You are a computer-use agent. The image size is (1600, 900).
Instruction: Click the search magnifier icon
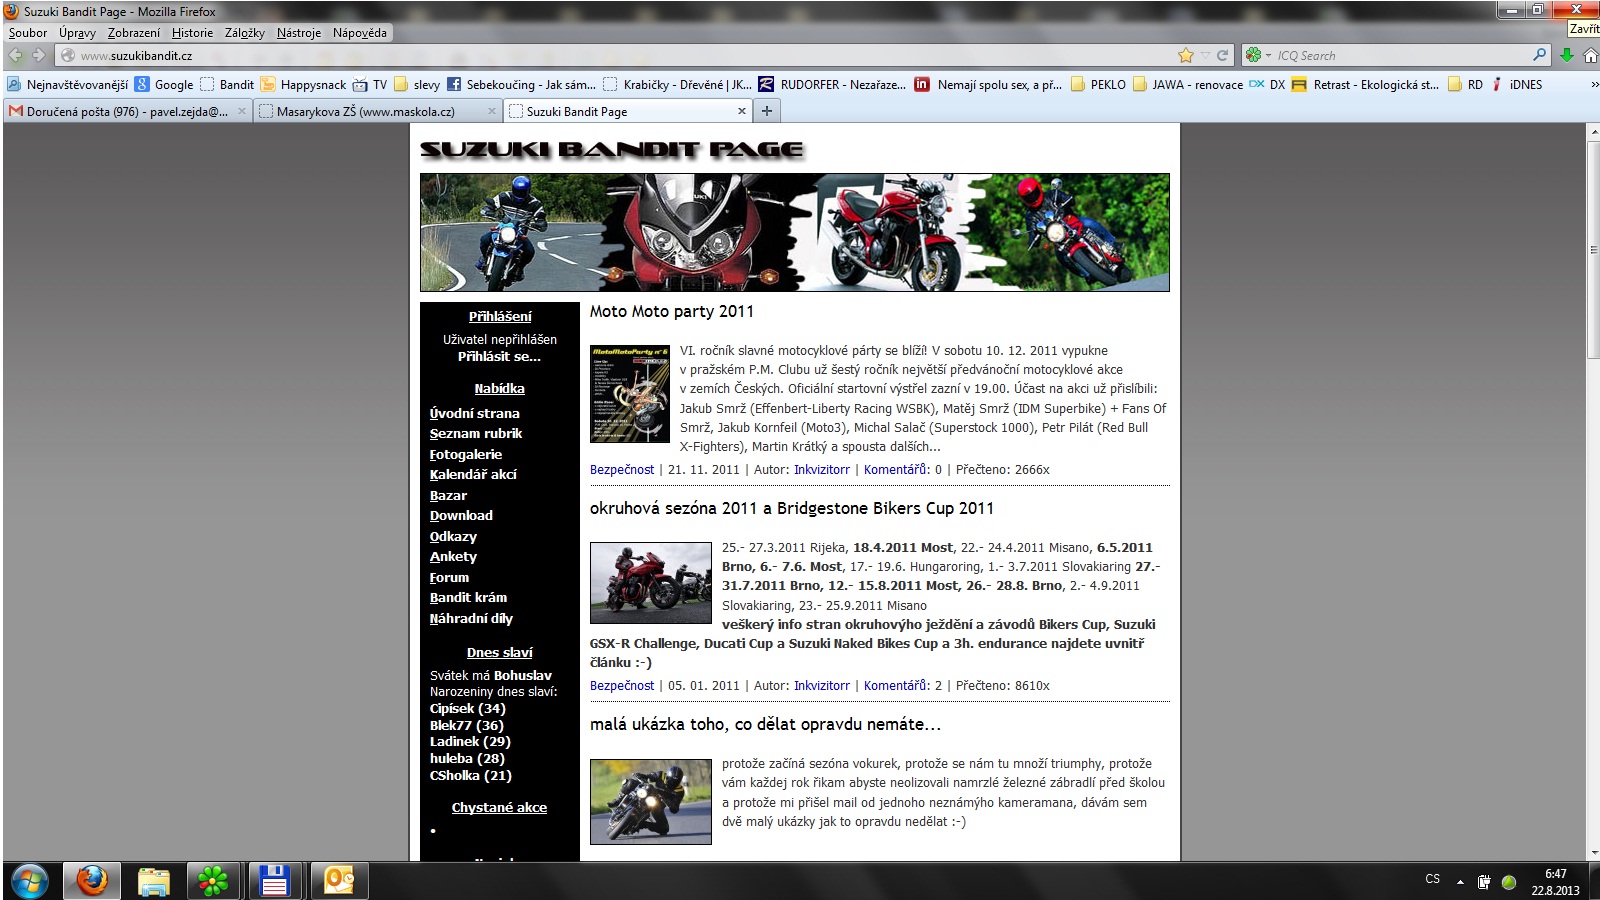tap(1540, 55)
